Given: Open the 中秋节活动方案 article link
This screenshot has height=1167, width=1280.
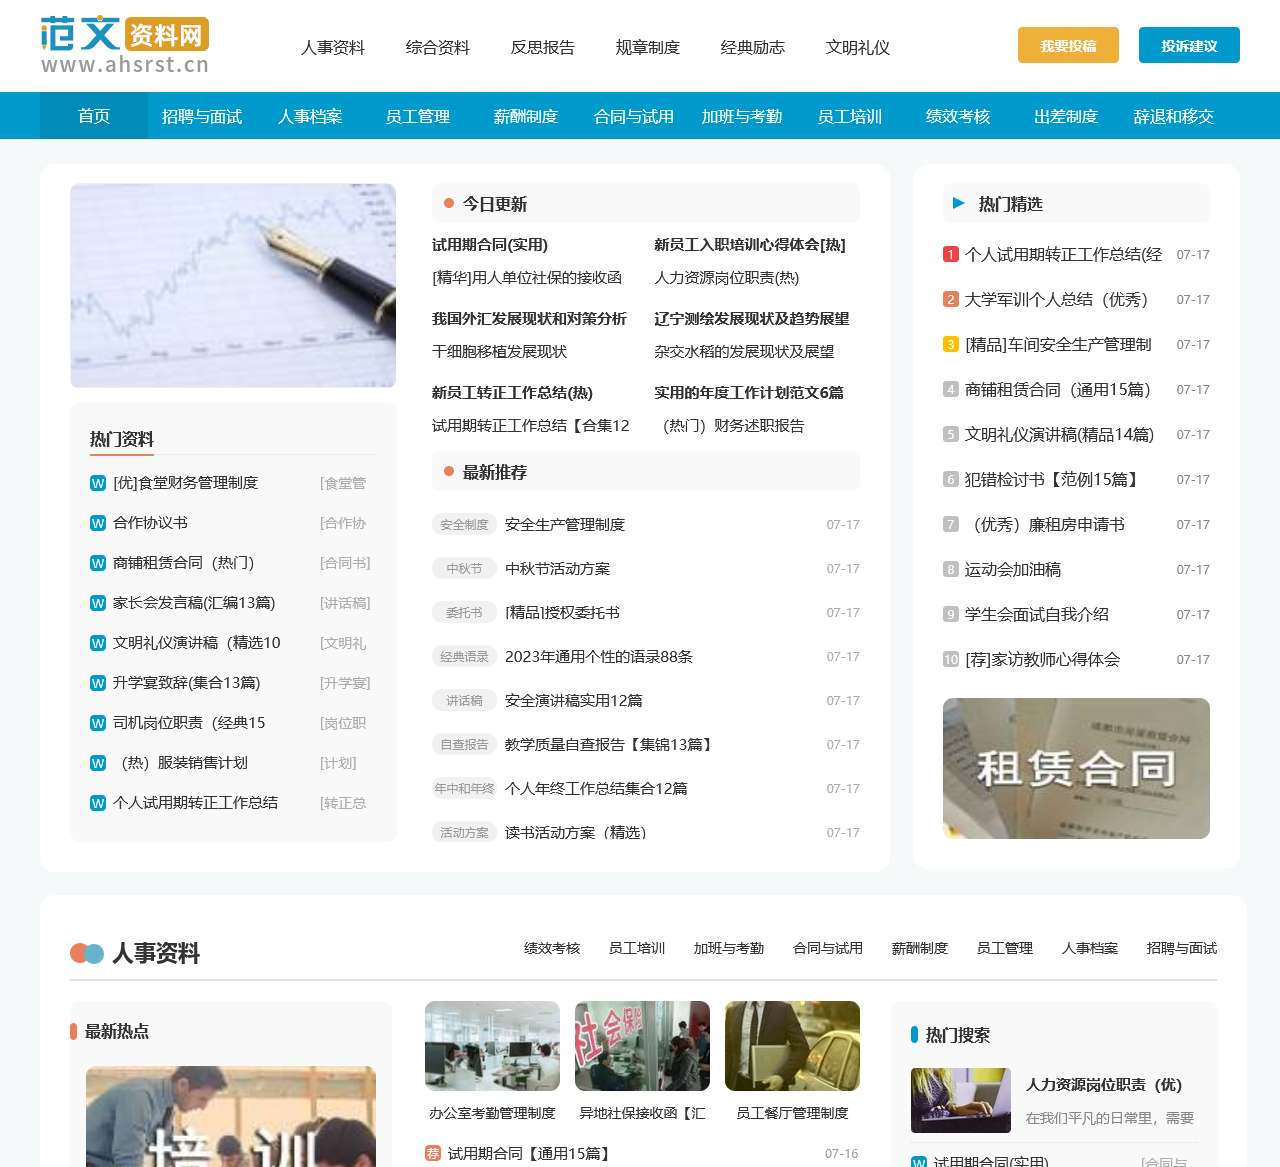Looking at the screenshot, I should pyautogui.click(x=557, y=569).
